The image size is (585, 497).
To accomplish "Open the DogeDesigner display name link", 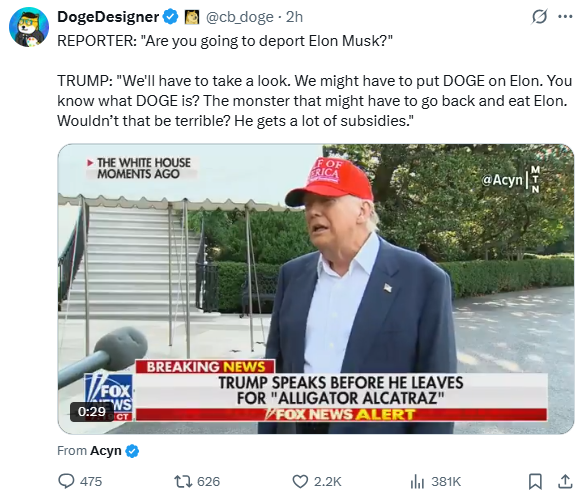I will [x=108, y=17].
